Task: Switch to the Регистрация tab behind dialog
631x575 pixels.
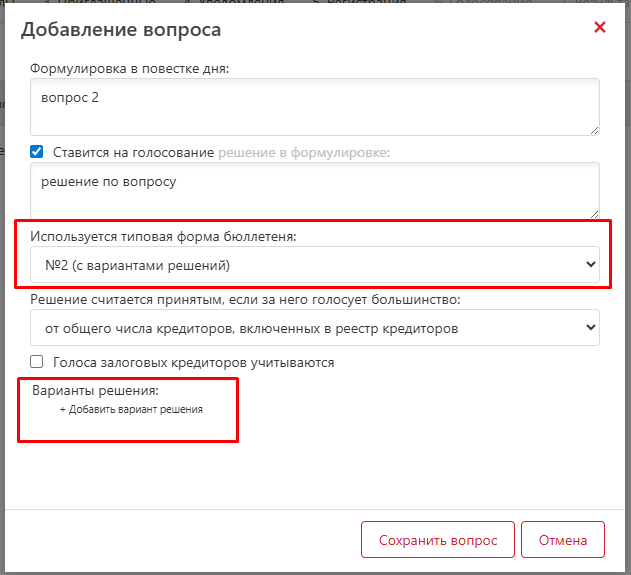Action: [364, 2]
